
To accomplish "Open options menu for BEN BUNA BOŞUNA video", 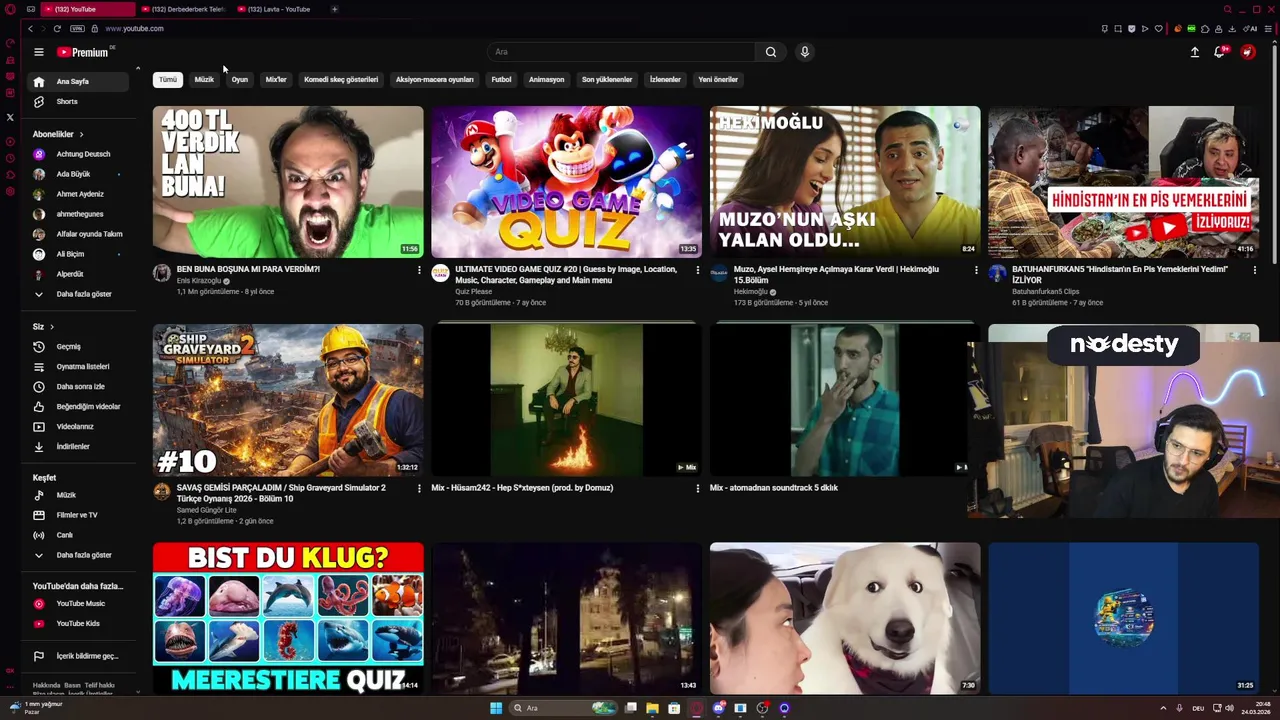I will coord(419,270).
